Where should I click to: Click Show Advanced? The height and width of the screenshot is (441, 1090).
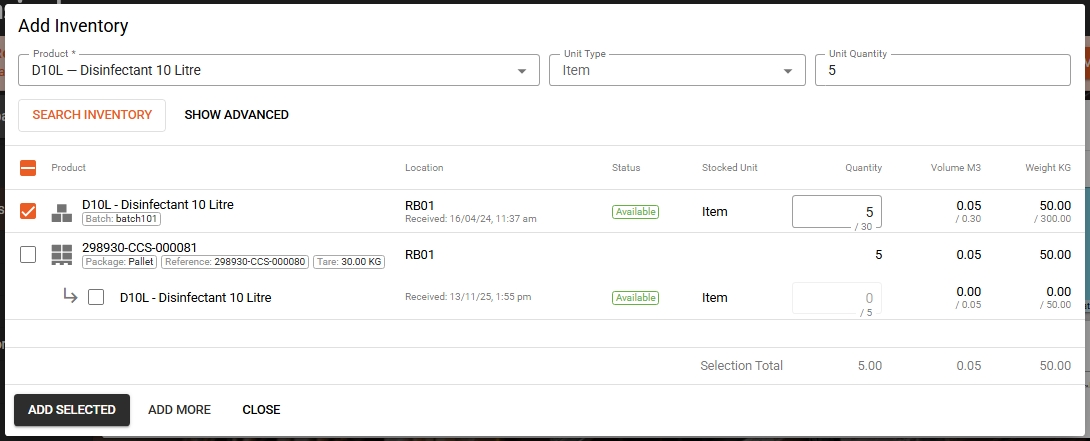coord(236,115)
